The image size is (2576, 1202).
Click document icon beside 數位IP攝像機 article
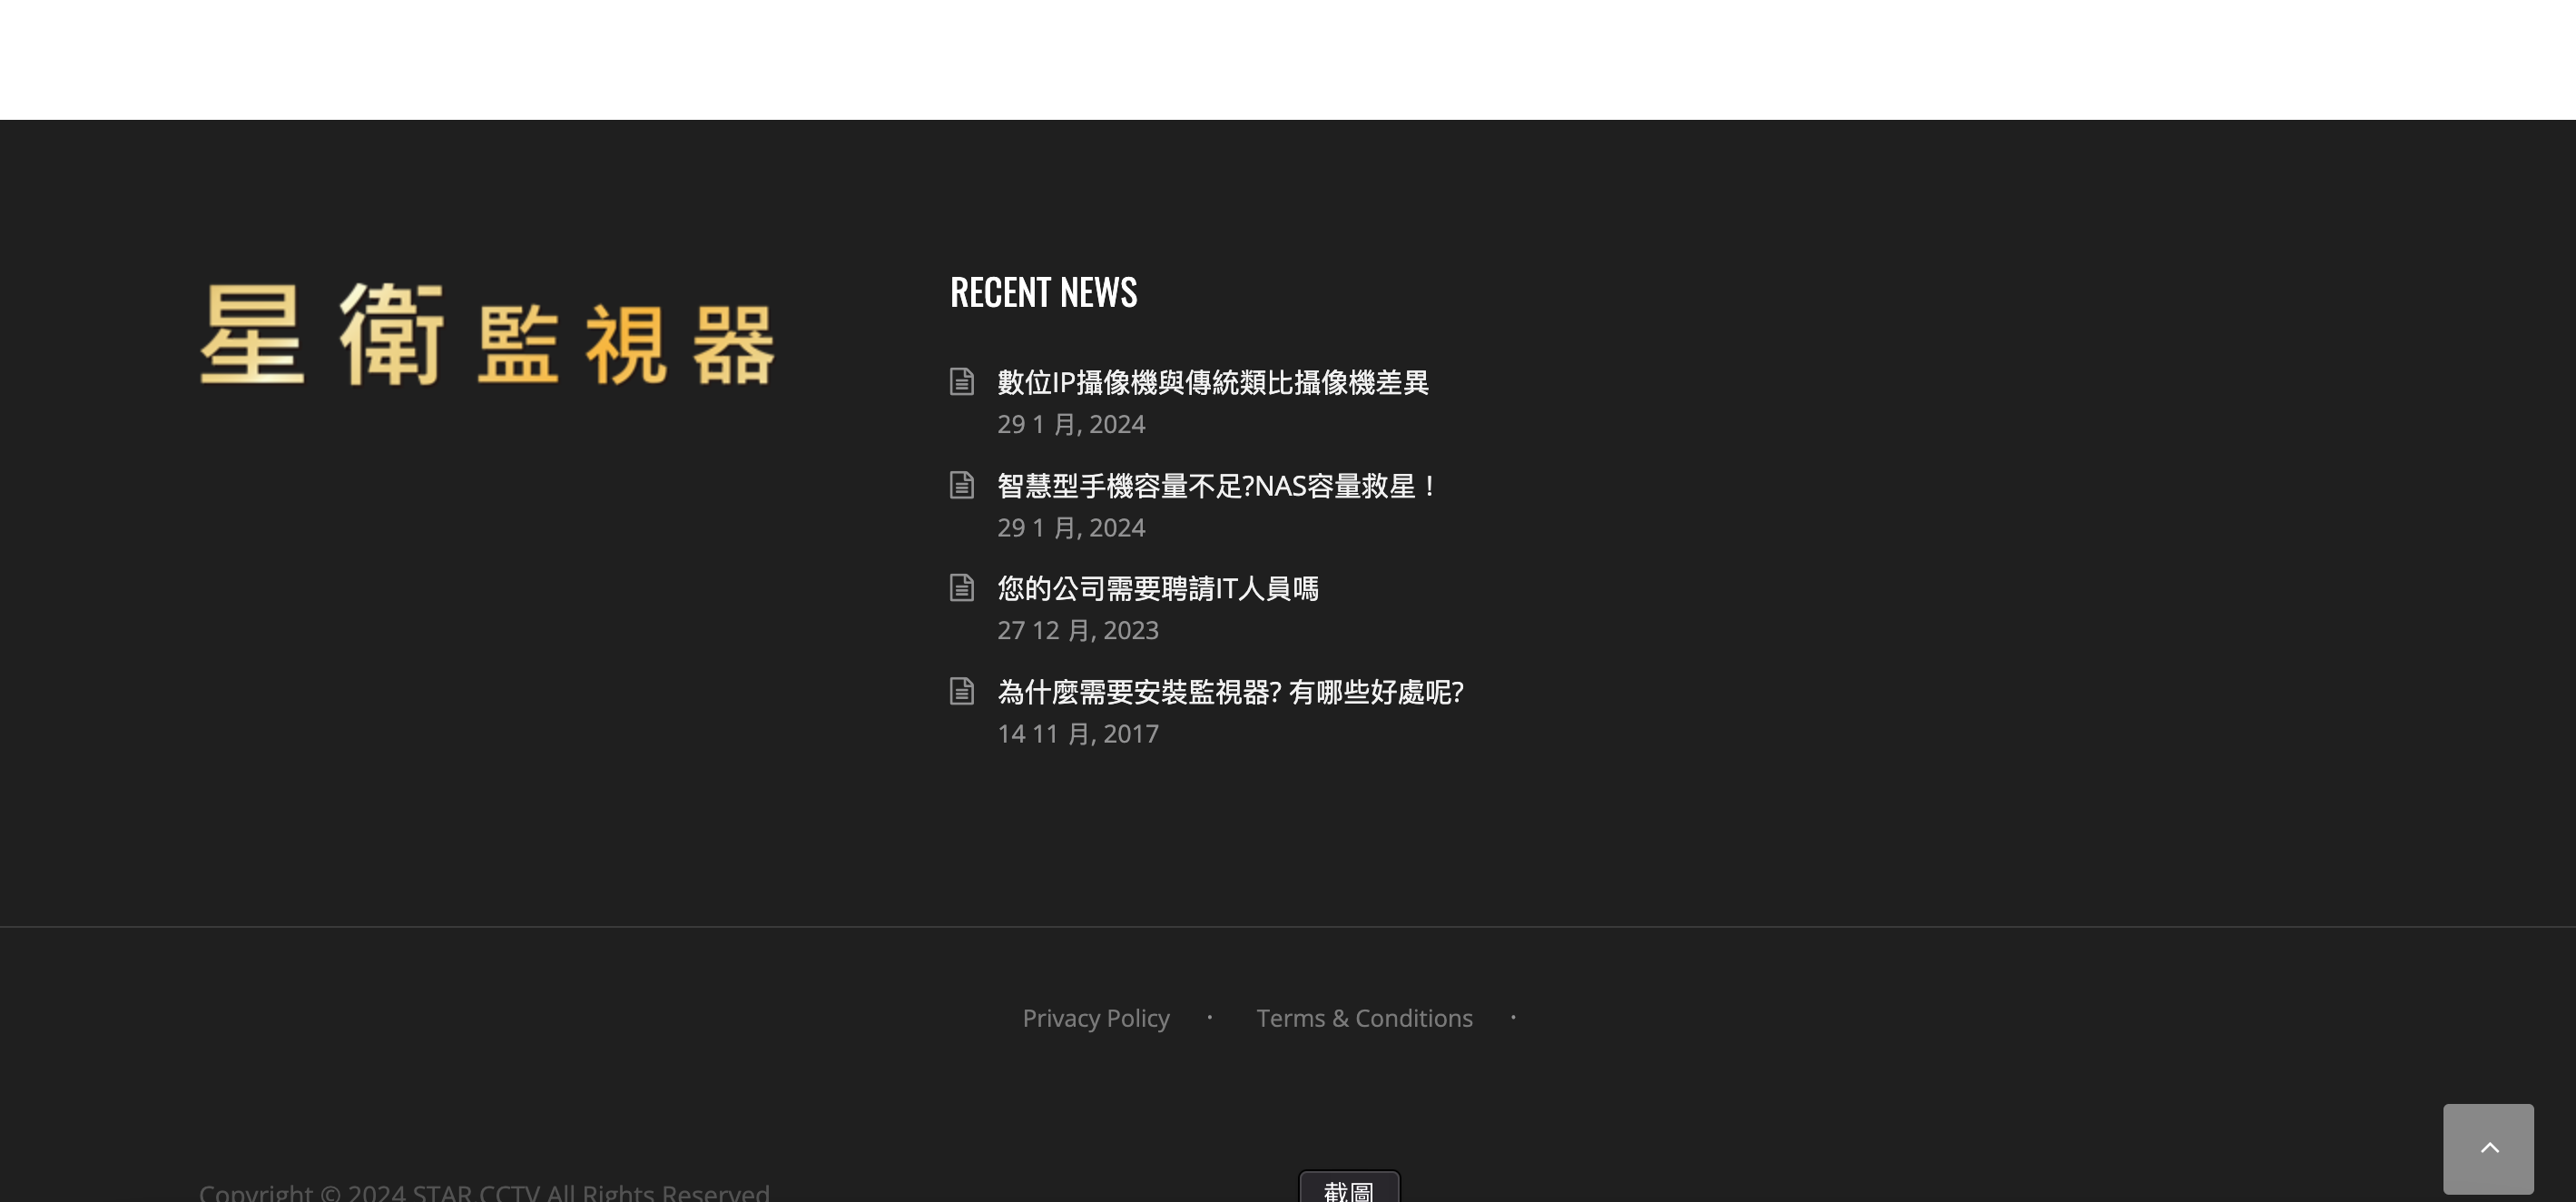click(961, 382)
